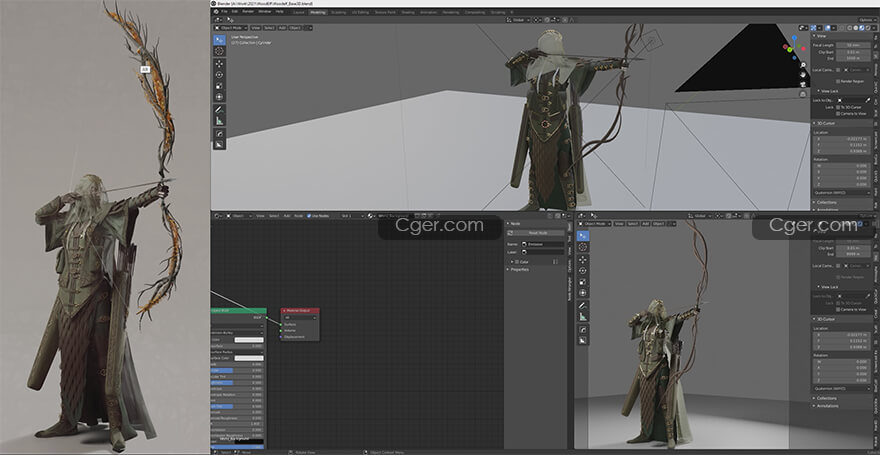Screen dimensions: 880x455
Task: Open the Global orientation dropdown at top
Action: [x=518, y=20]
